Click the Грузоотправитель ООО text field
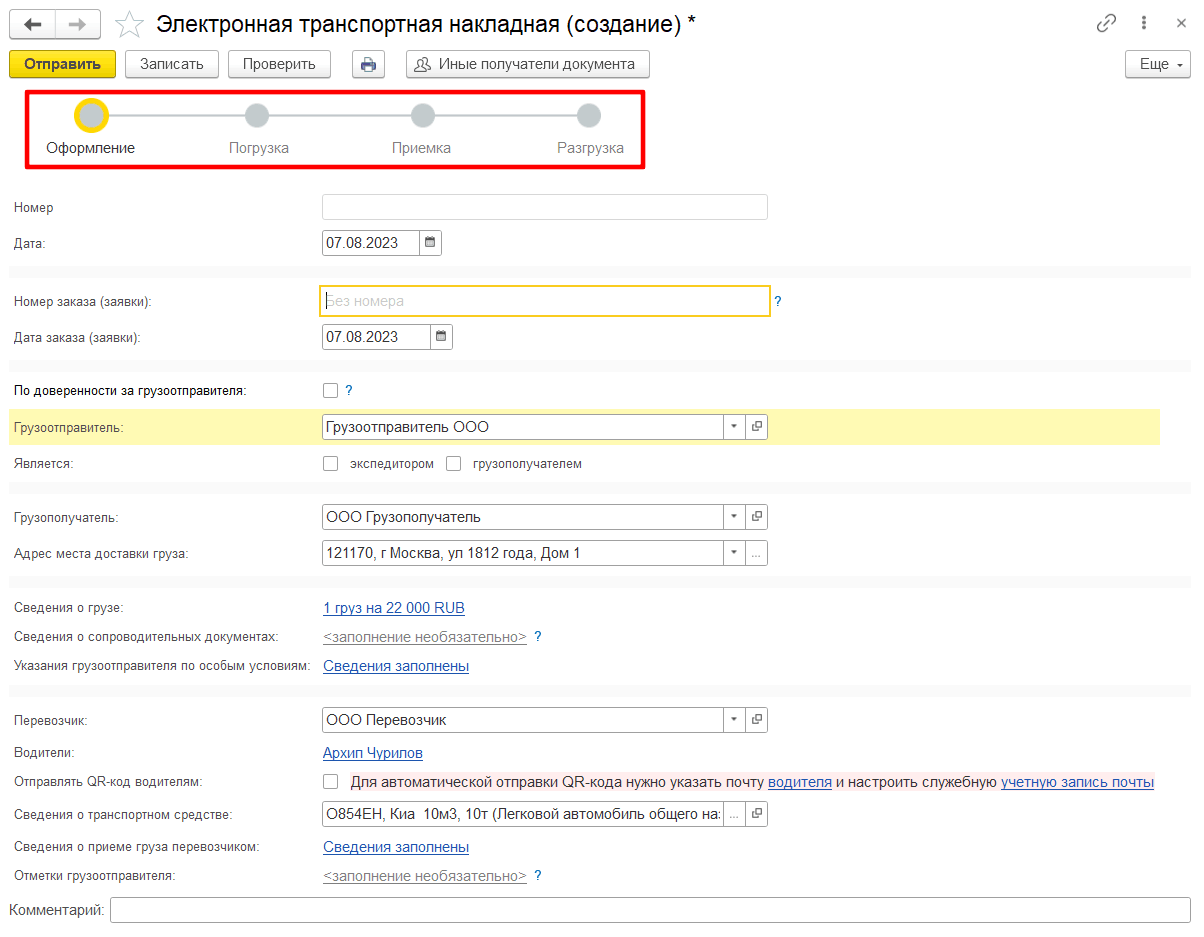This screenshot has height=937, width=1204. click(x=523, y=427)
